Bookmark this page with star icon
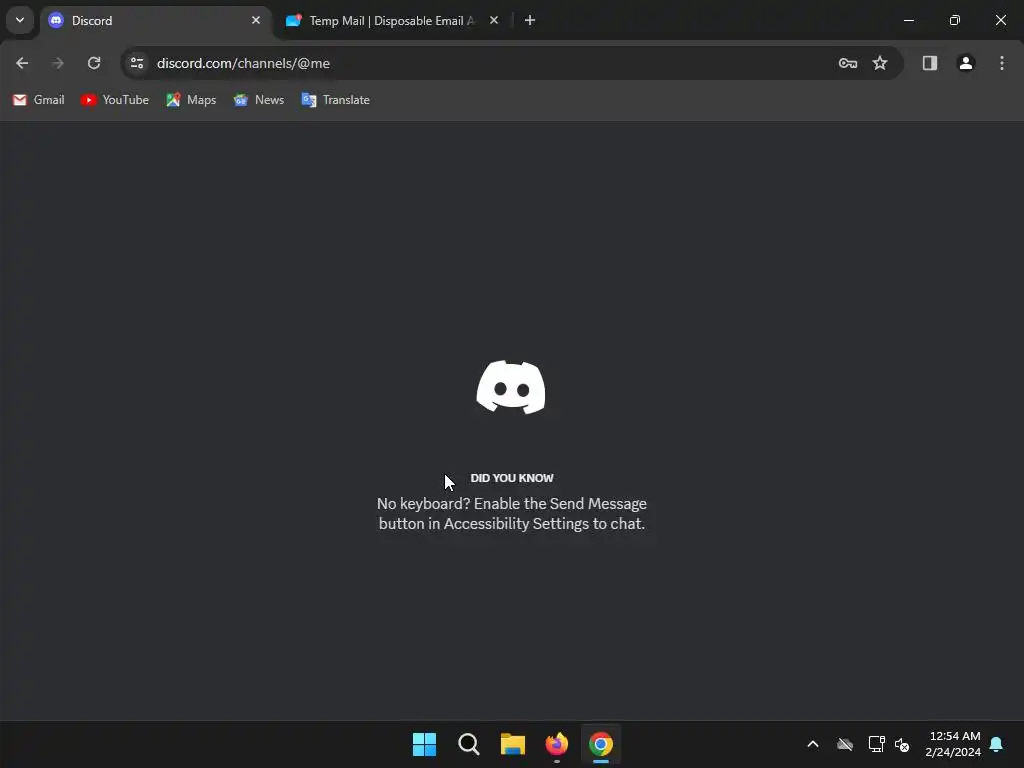 point(880,63)
